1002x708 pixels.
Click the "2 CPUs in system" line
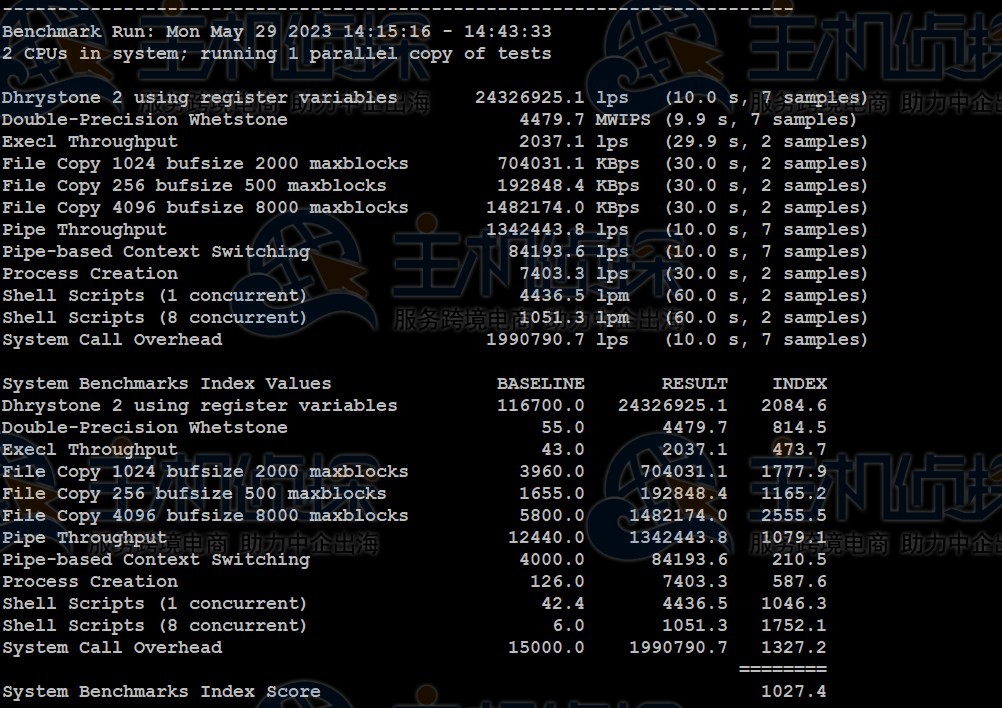pyautogui.click(x=276, y=54)
